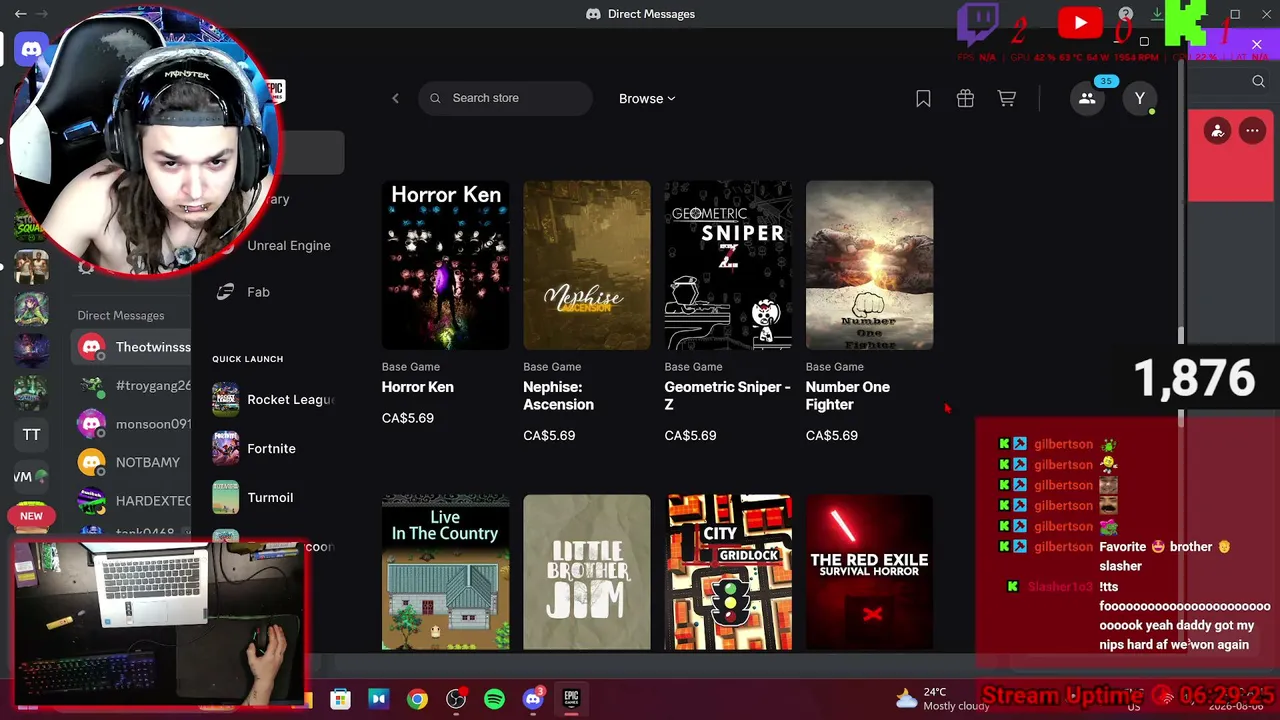The image size is (1280, 720).
Task: Open the friends list icon
Action: pos(1087,98)
